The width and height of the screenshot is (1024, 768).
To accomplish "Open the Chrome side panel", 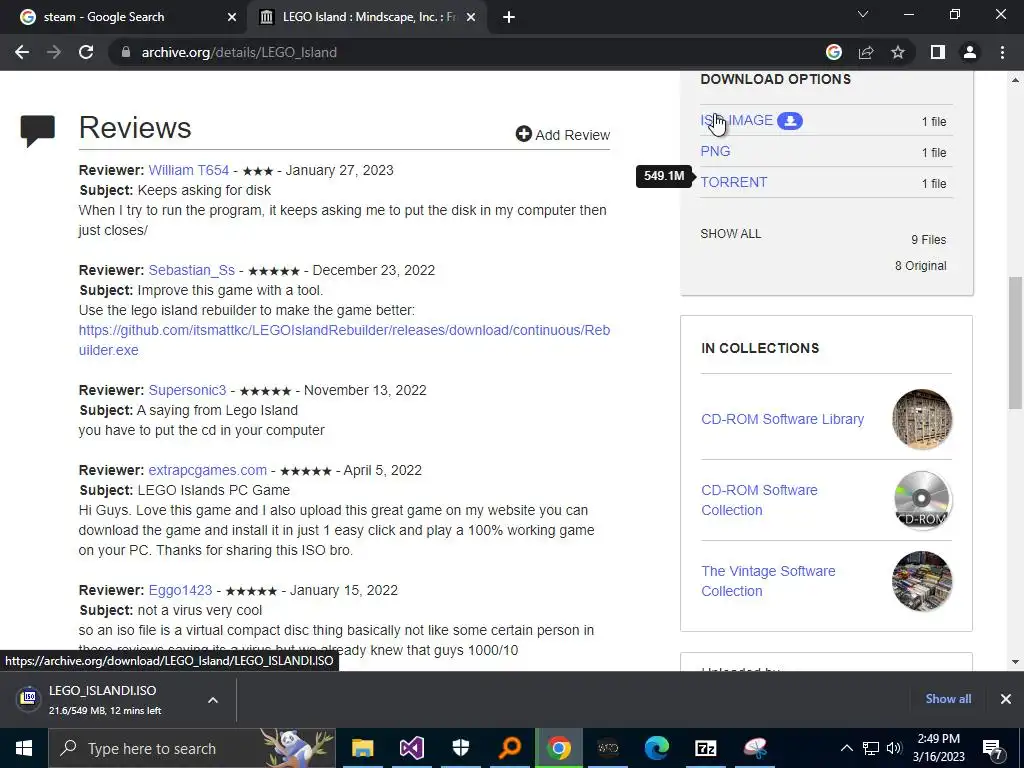I will click(938, 52).
